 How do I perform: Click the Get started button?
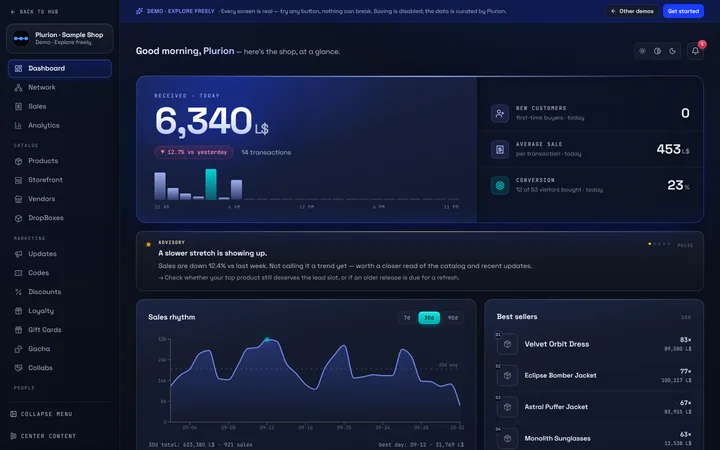click(683, 11)
